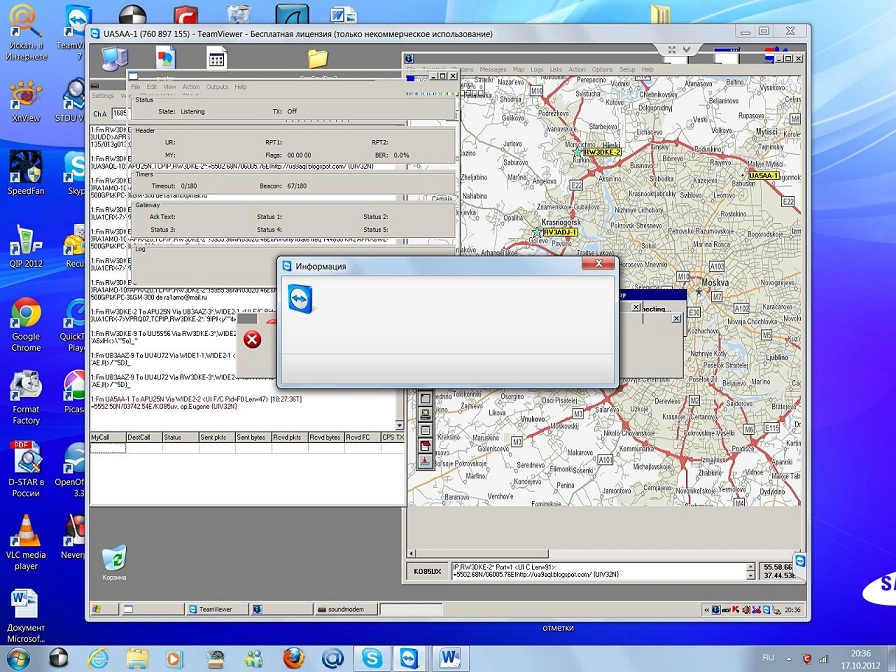The image size is (896, 672).
Task: Click the Rcvd FC column header
Action: (362, 437)
